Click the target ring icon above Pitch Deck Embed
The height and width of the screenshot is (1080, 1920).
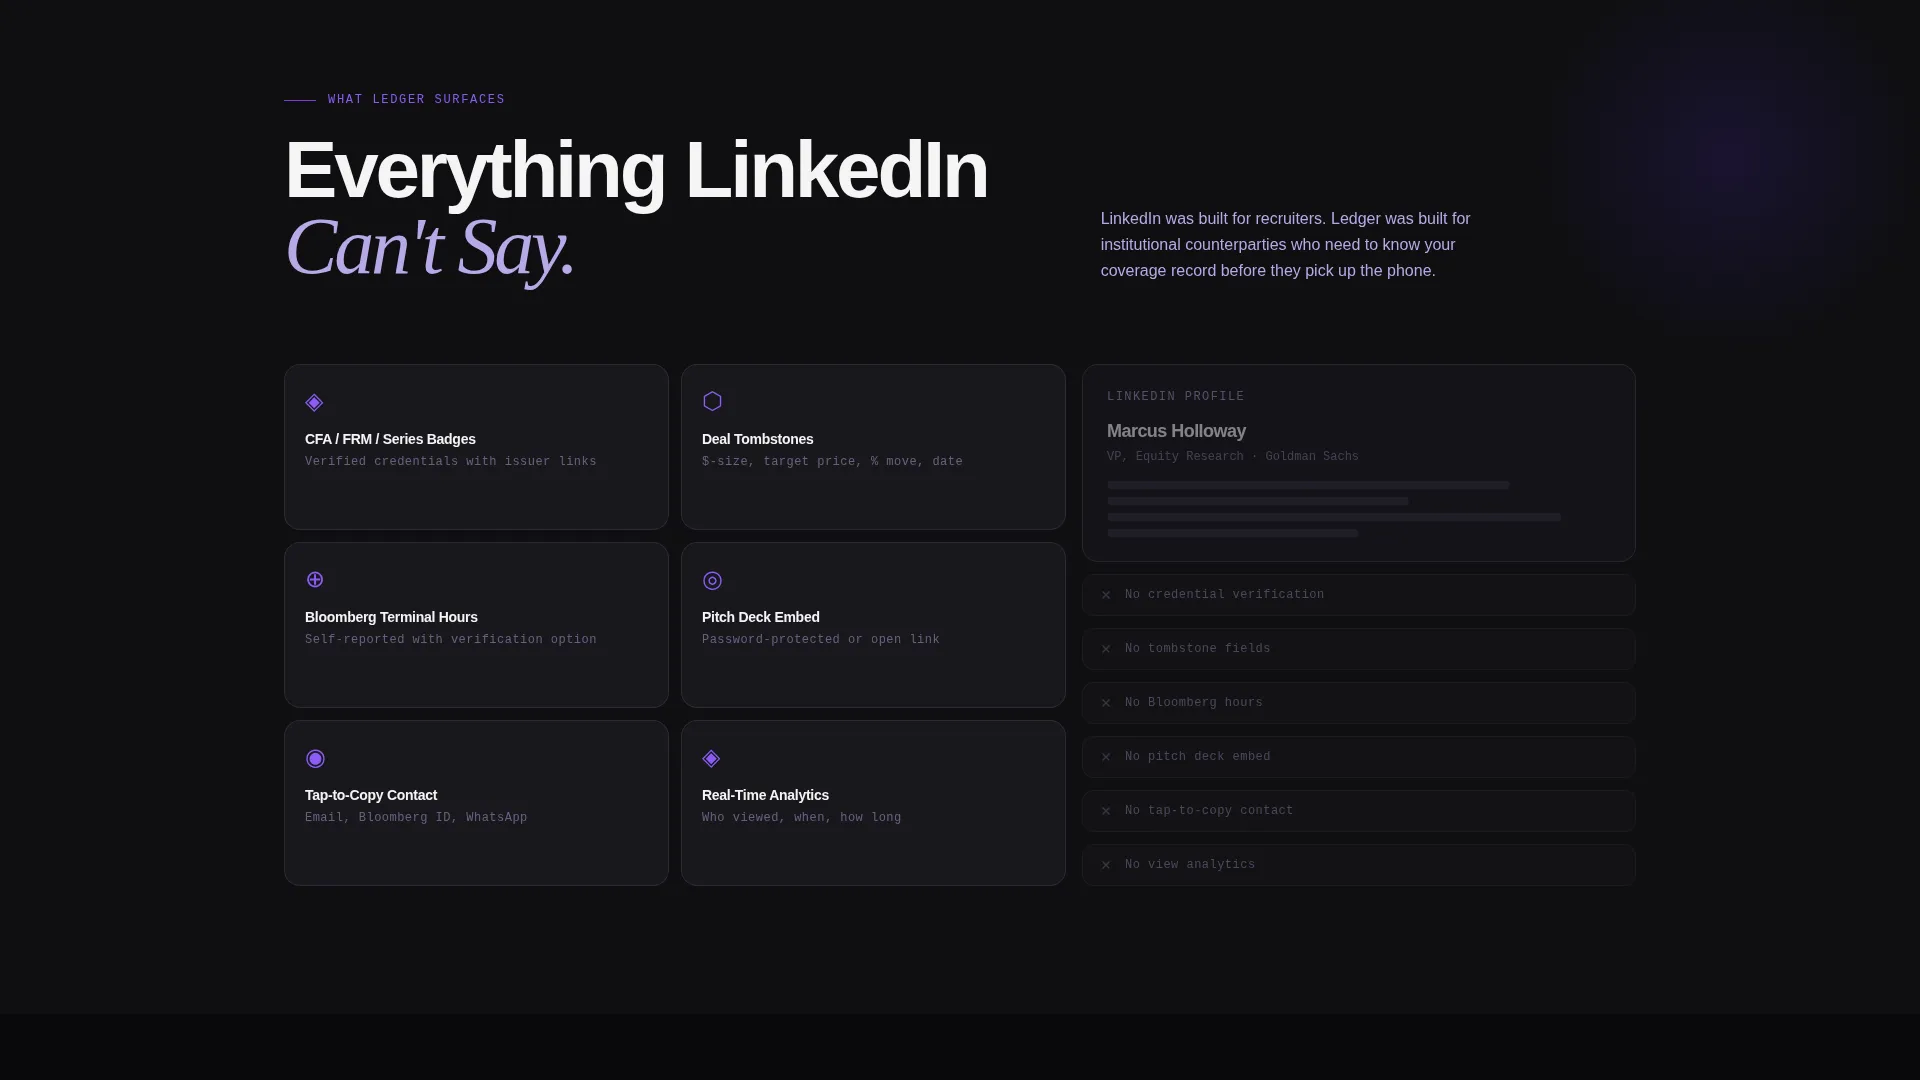coord(712,581)
